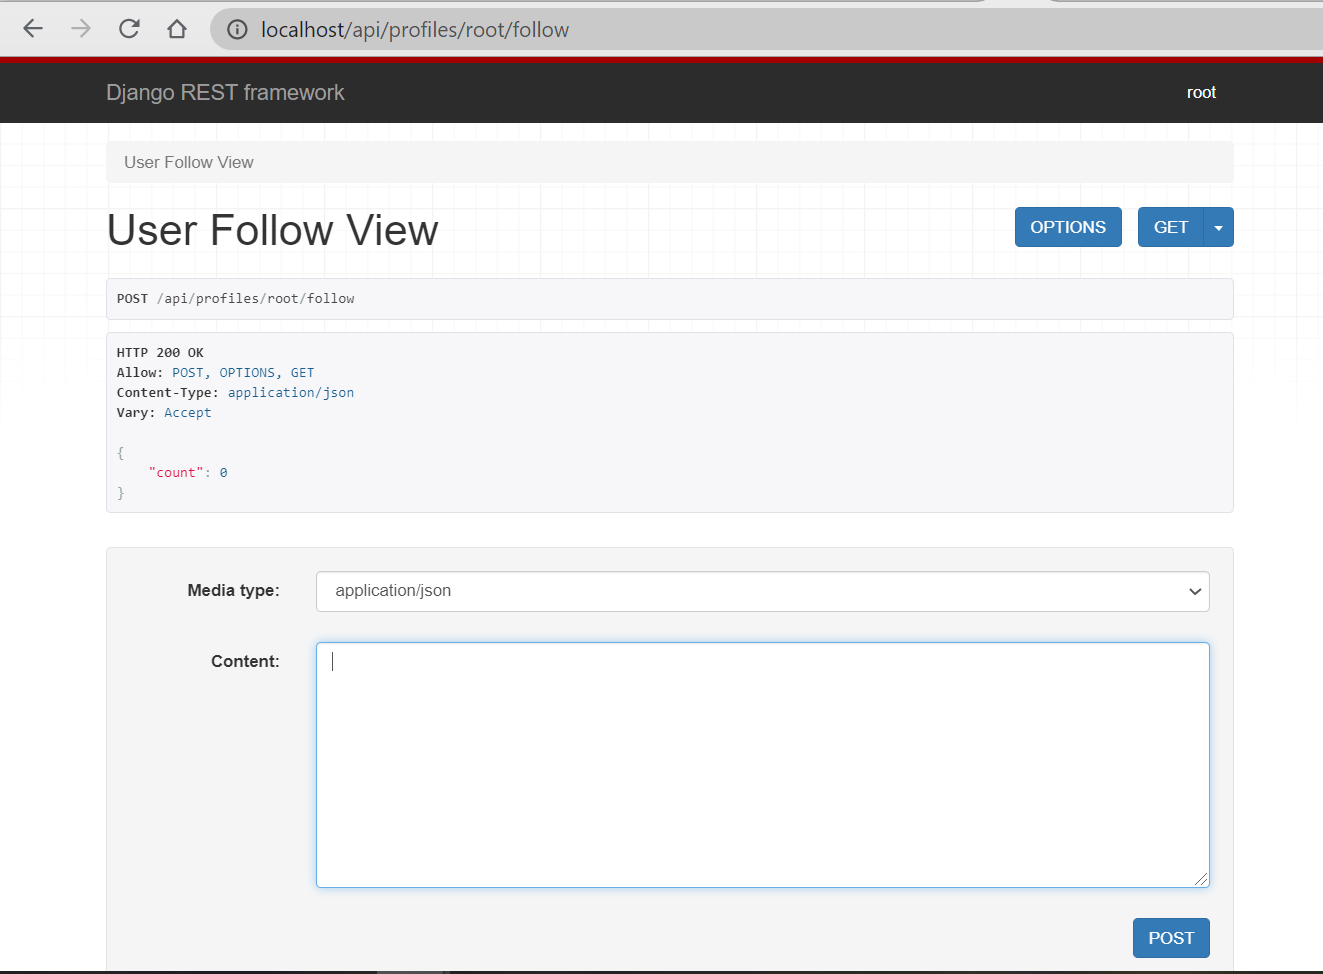Reload the page with the refresh icon
1323x974 pixels.
[129, 29]
